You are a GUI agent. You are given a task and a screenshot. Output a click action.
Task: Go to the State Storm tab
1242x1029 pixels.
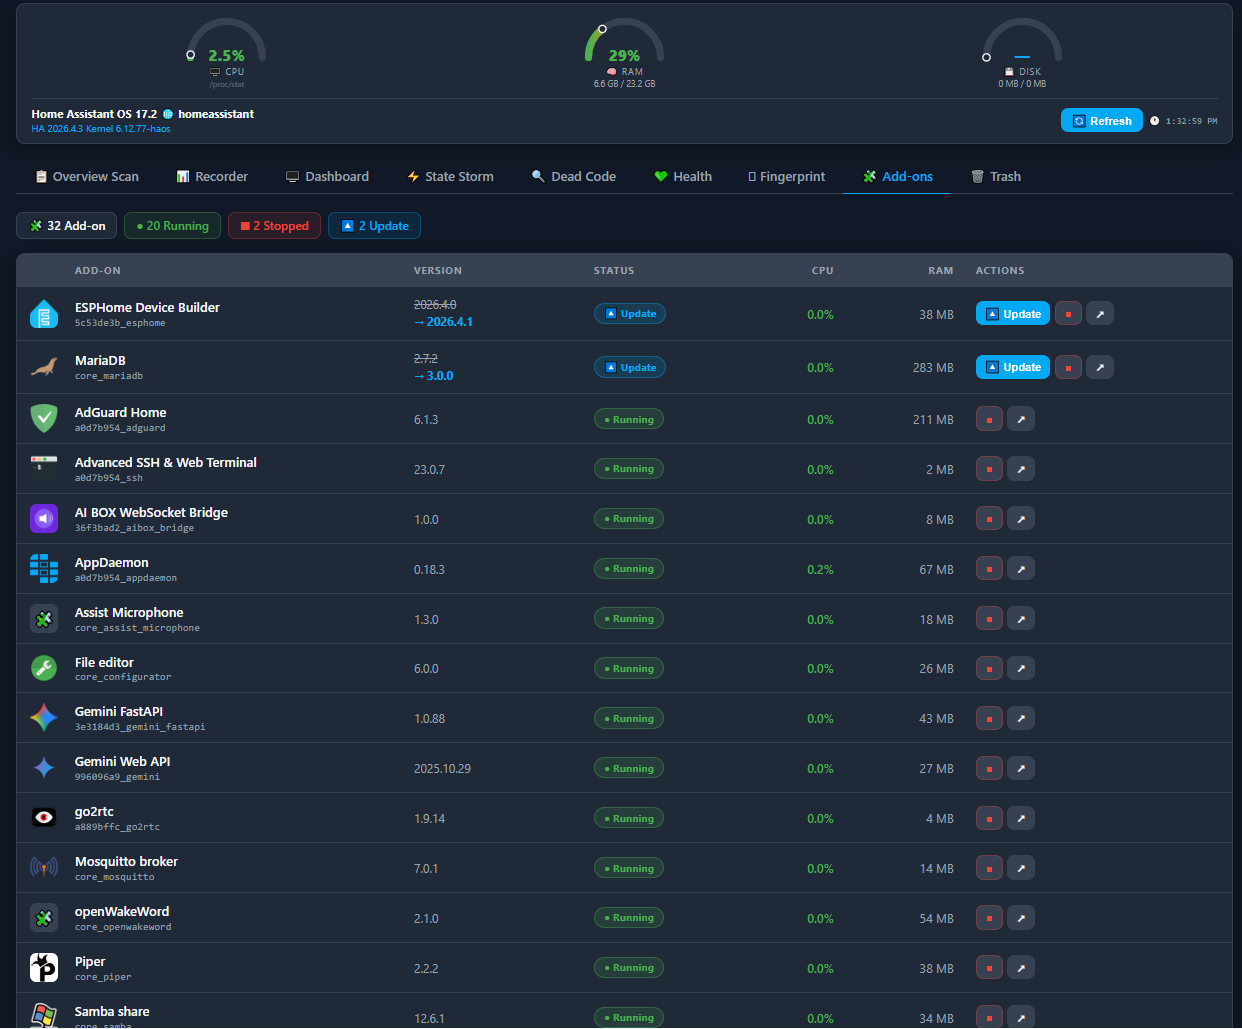450,176
